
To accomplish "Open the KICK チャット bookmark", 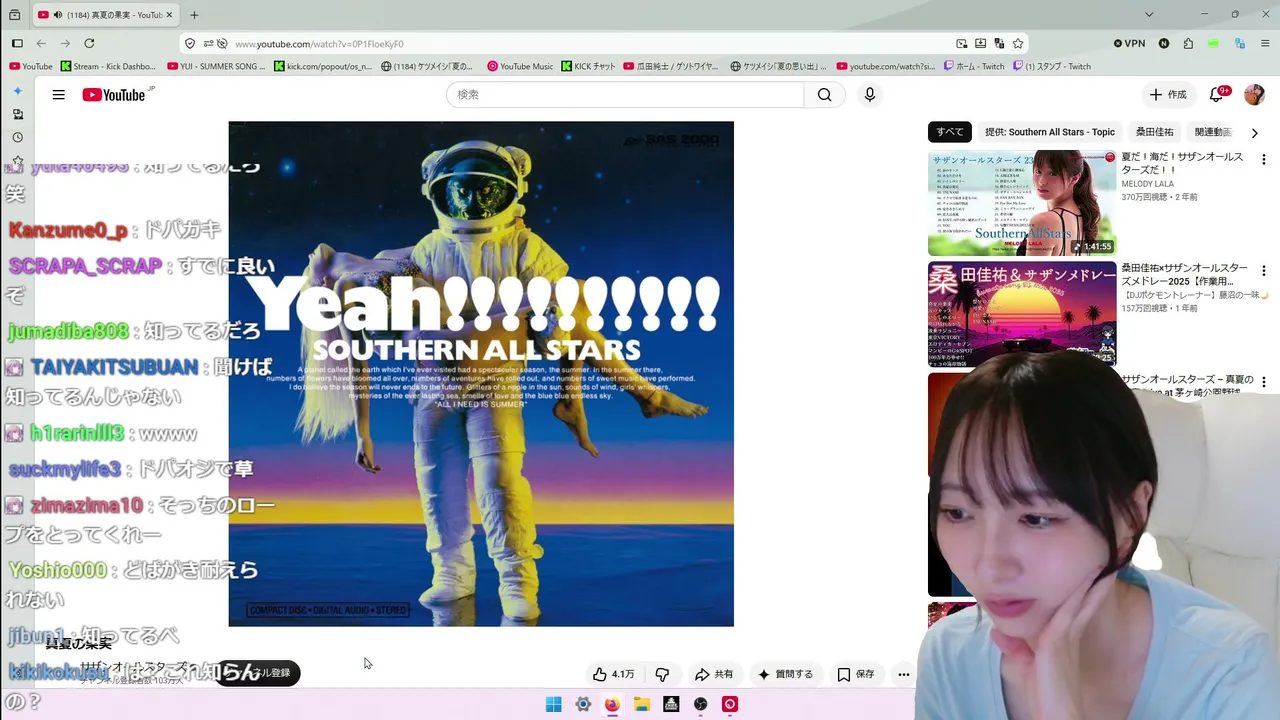I will (x=588, y=67).
